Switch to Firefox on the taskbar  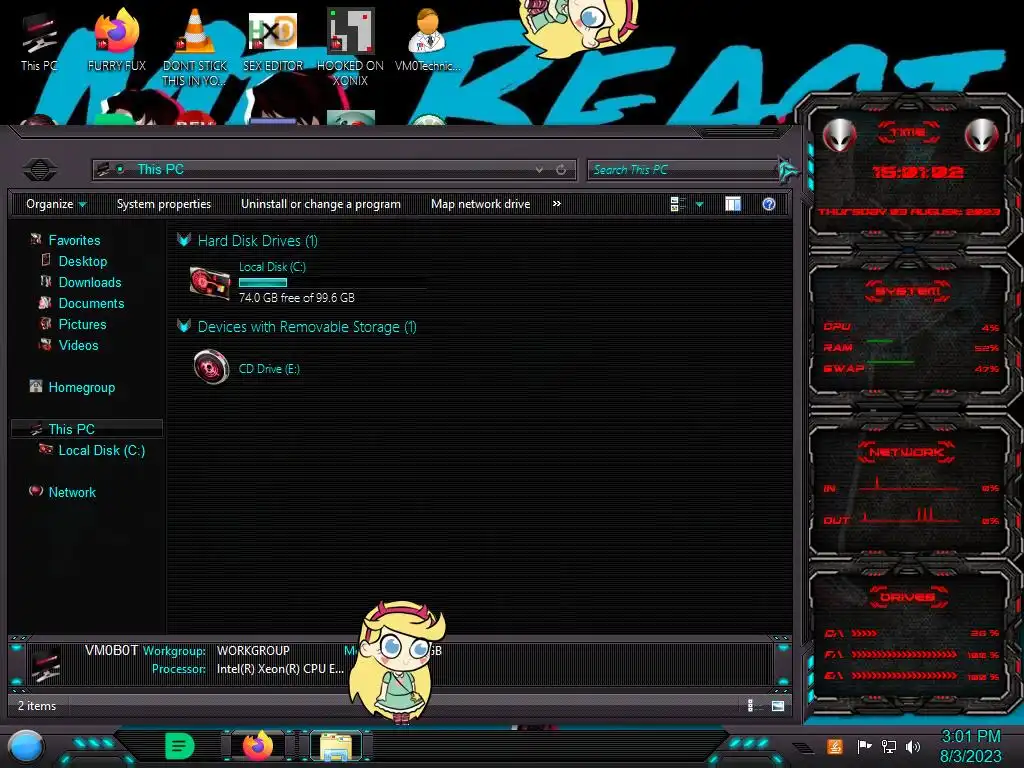click(x=257, y=746)
